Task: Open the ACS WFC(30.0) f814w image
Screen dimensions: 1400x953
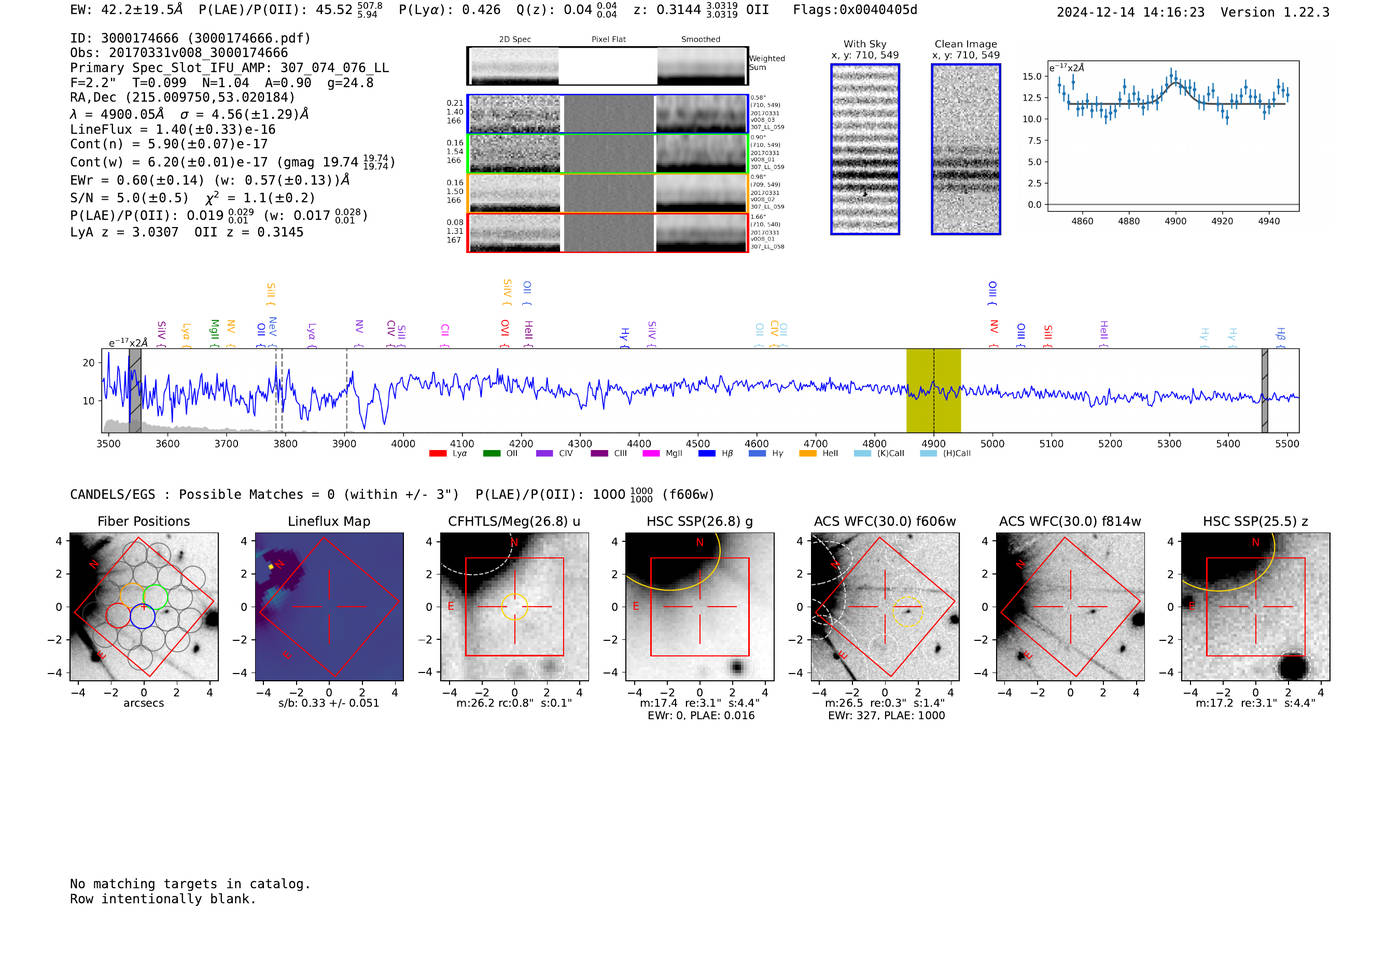Action: [x=1070, y=607]
